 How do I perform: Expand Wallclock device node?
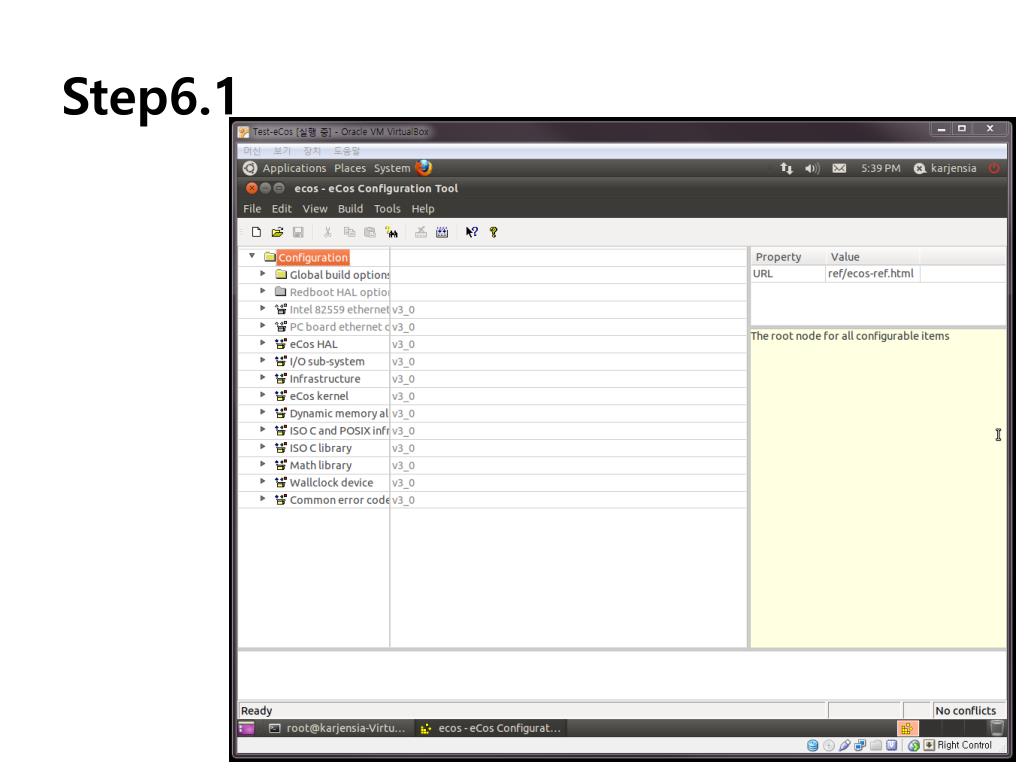[263, 481]
